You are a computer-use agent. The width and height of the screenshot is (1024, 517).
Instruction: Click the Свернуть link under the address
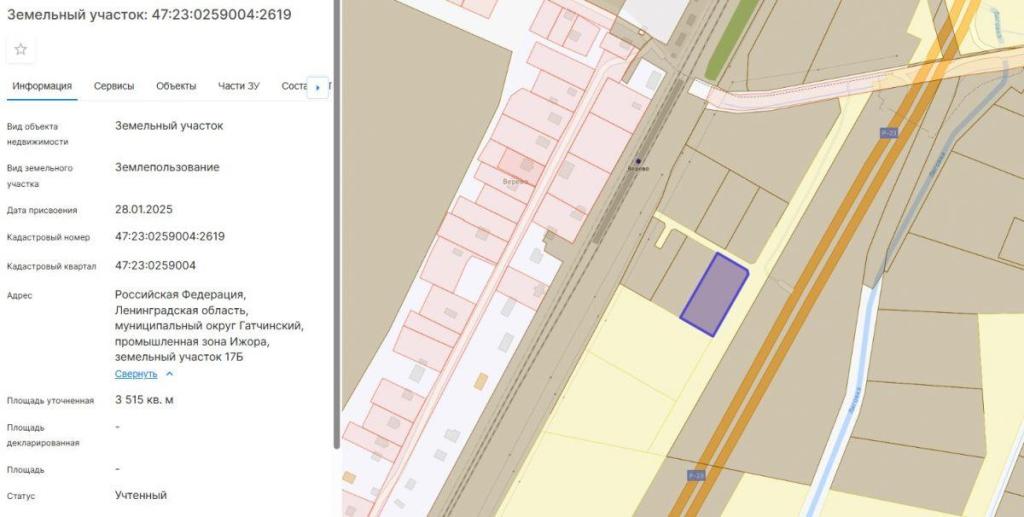point(136,374)
